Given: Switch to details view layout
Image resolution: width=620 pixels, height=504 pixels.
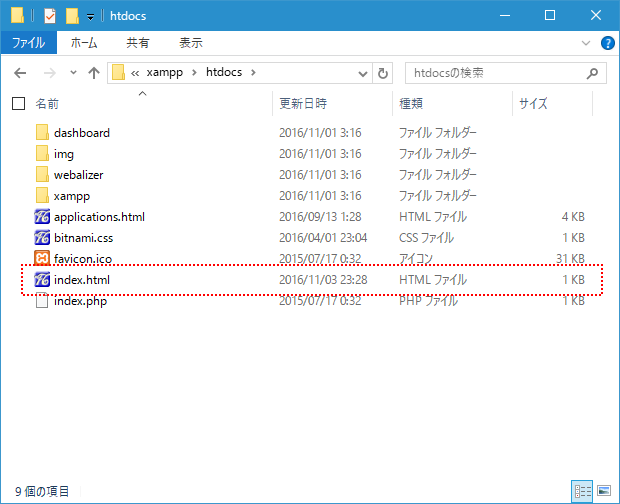Looking at the screenshot, I should tap(582, 491).
